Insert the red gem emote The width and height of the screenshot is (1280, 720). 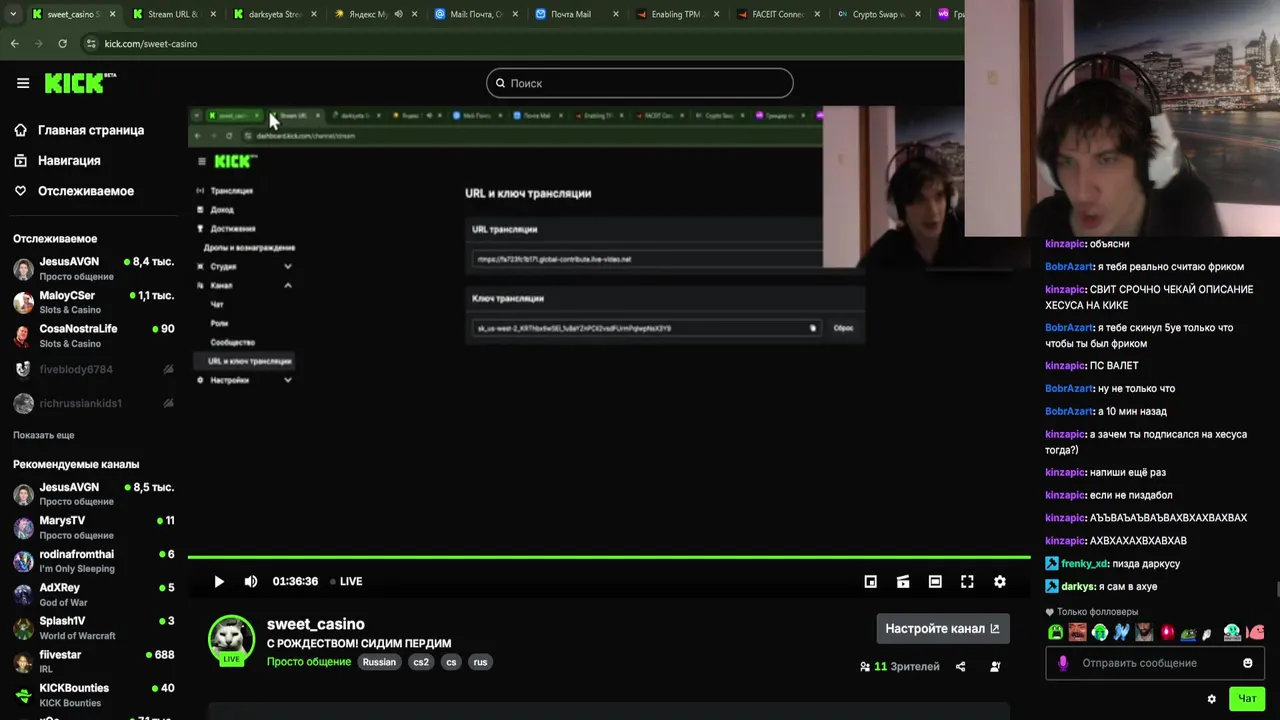[1168, 632]
